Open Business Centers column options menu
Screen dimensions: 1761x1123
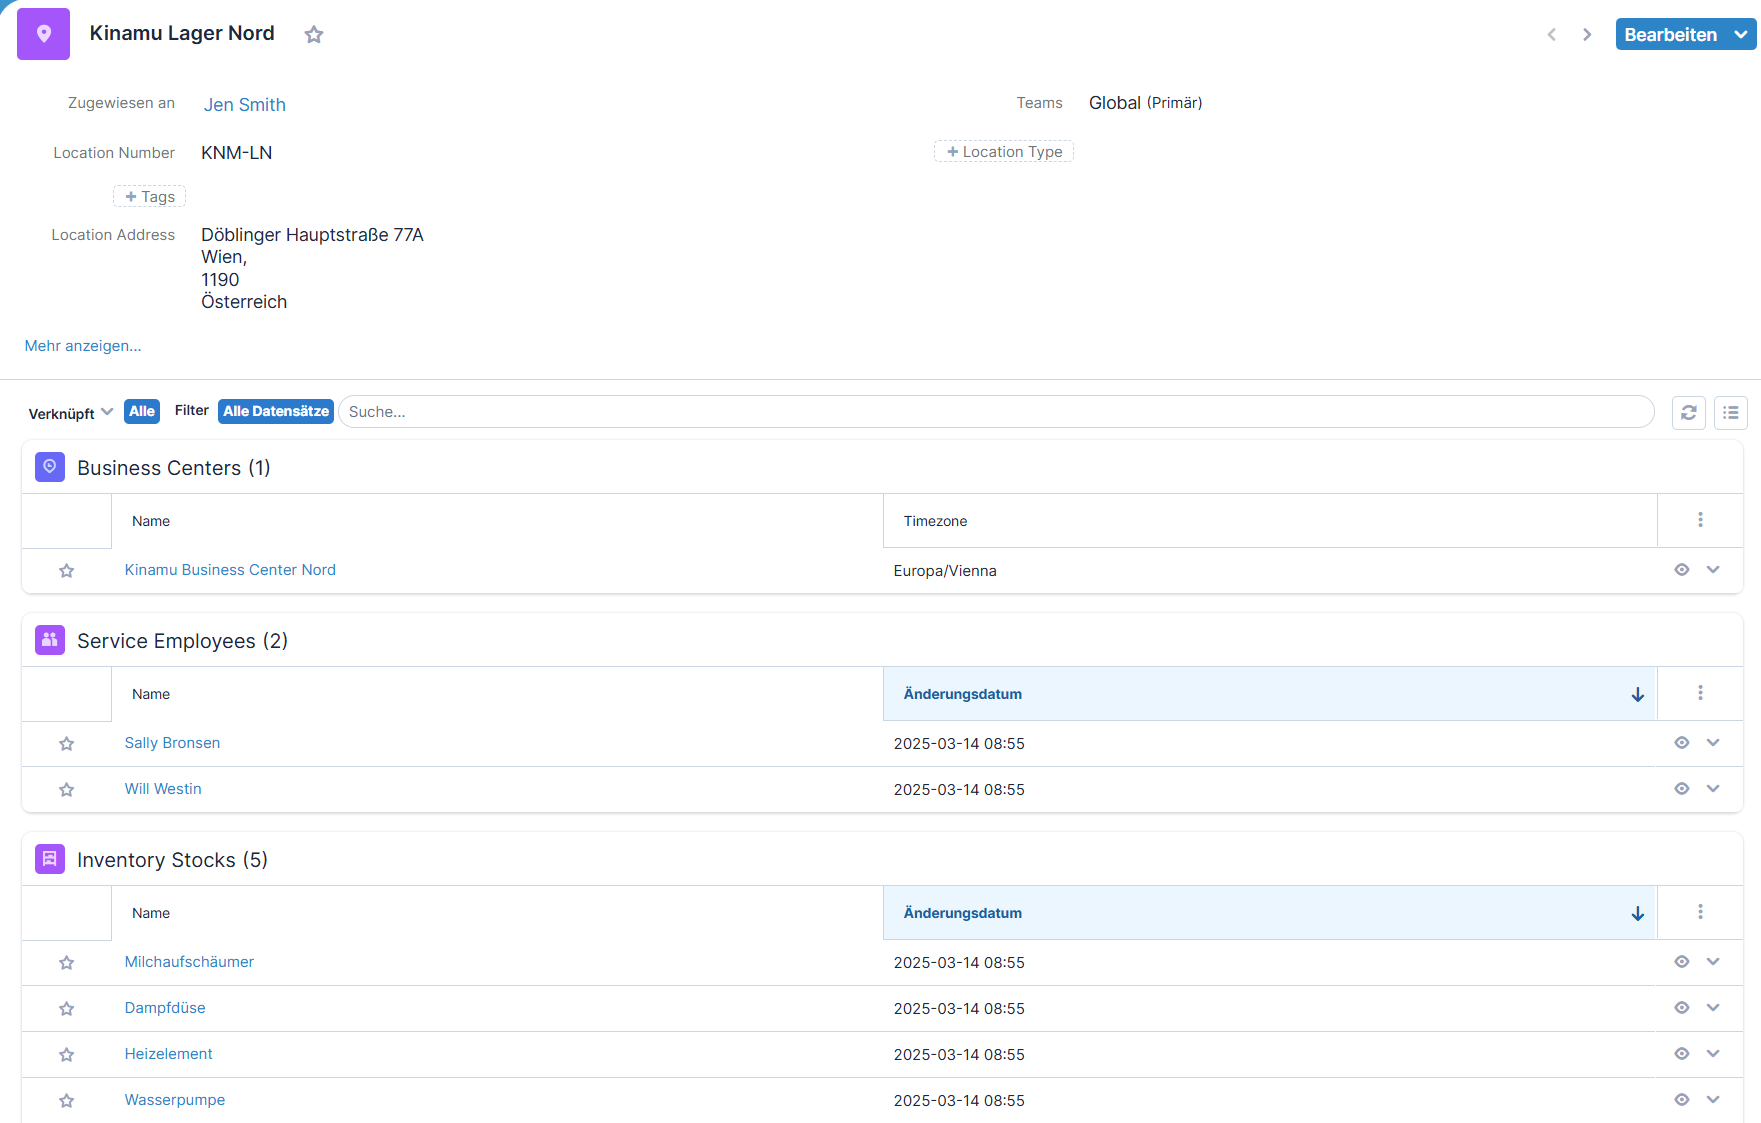(x=1700, y=520)
